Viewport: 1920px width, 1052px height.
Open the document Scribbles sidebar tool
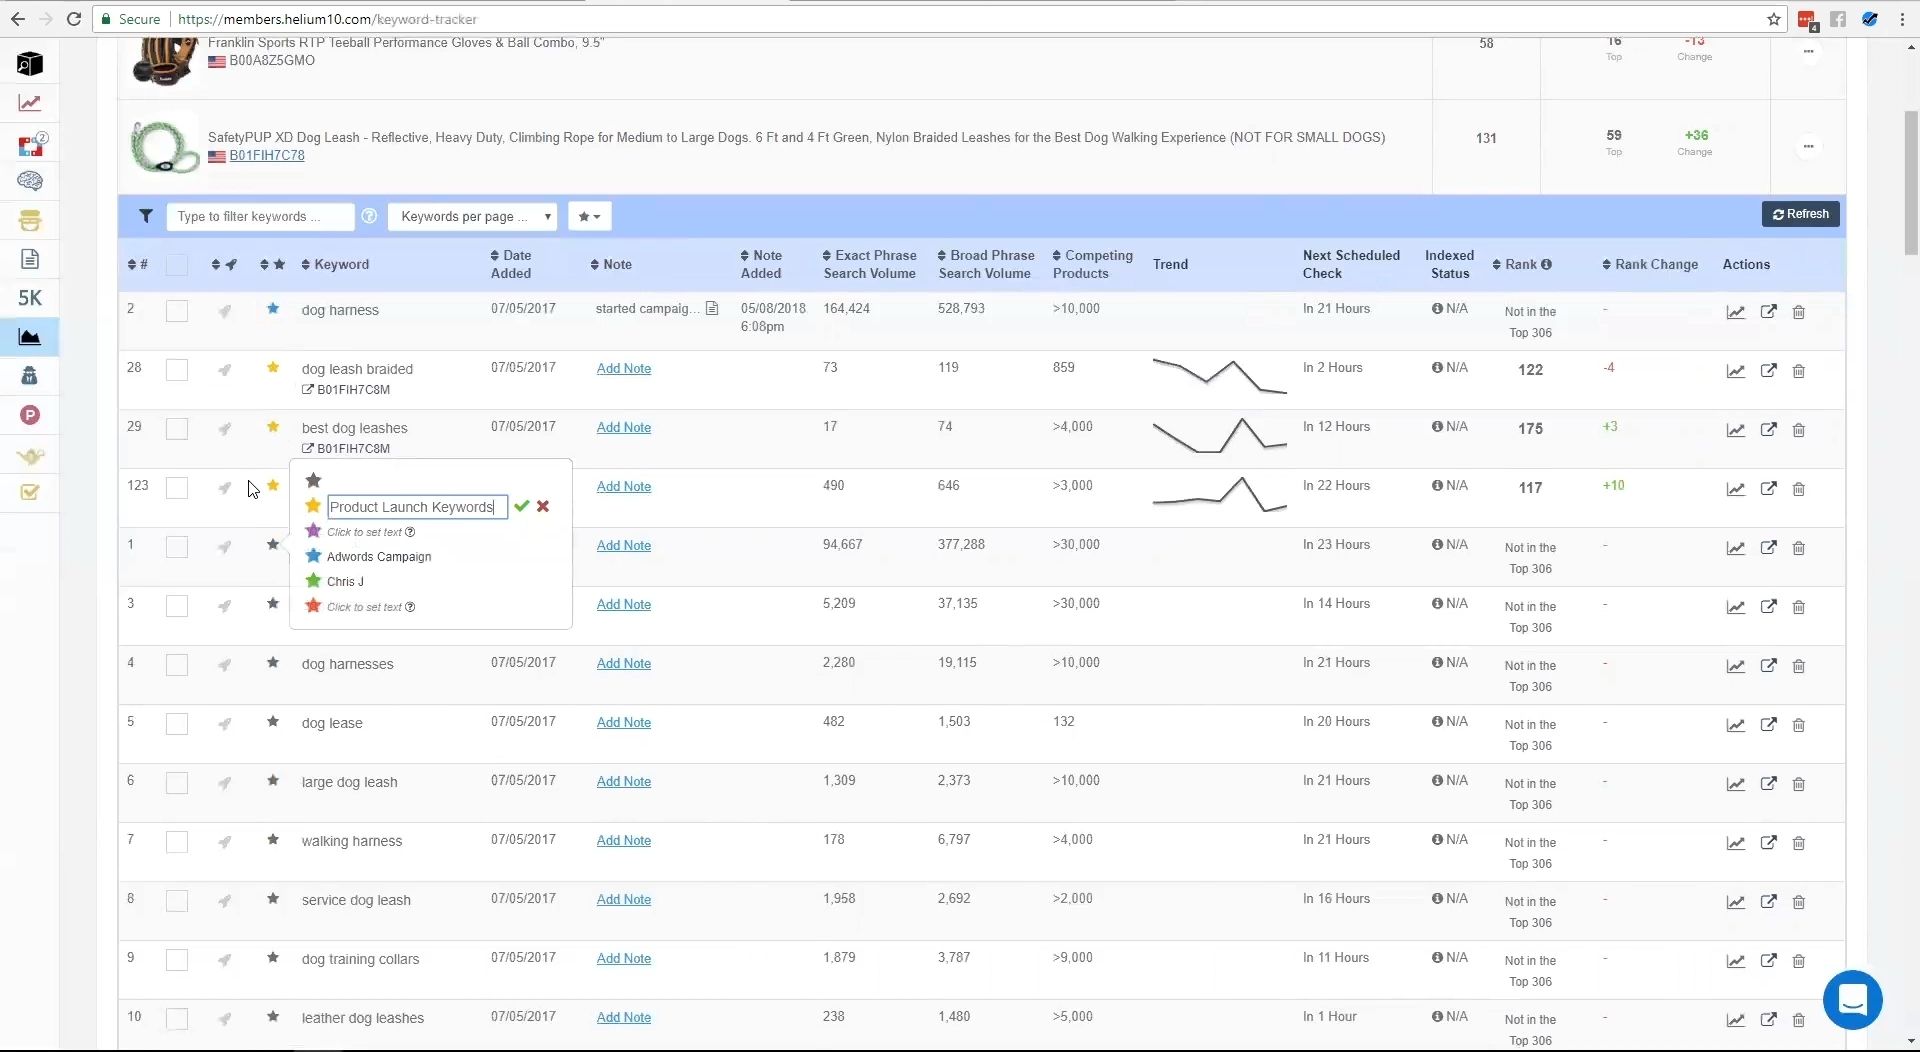point(30,259)
